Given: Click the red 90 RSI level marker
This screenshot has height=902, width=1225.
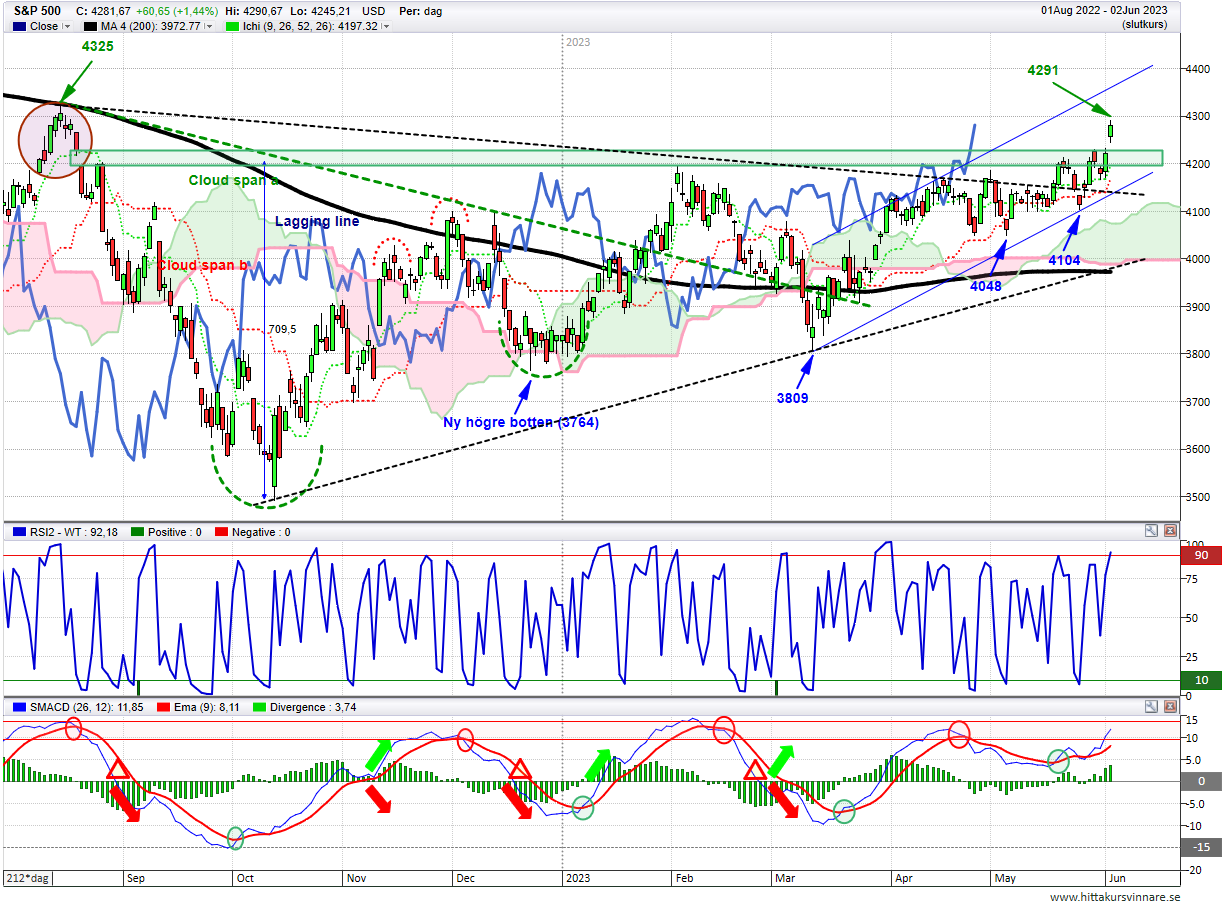Looking at the screenshot, I should 1201,555.
